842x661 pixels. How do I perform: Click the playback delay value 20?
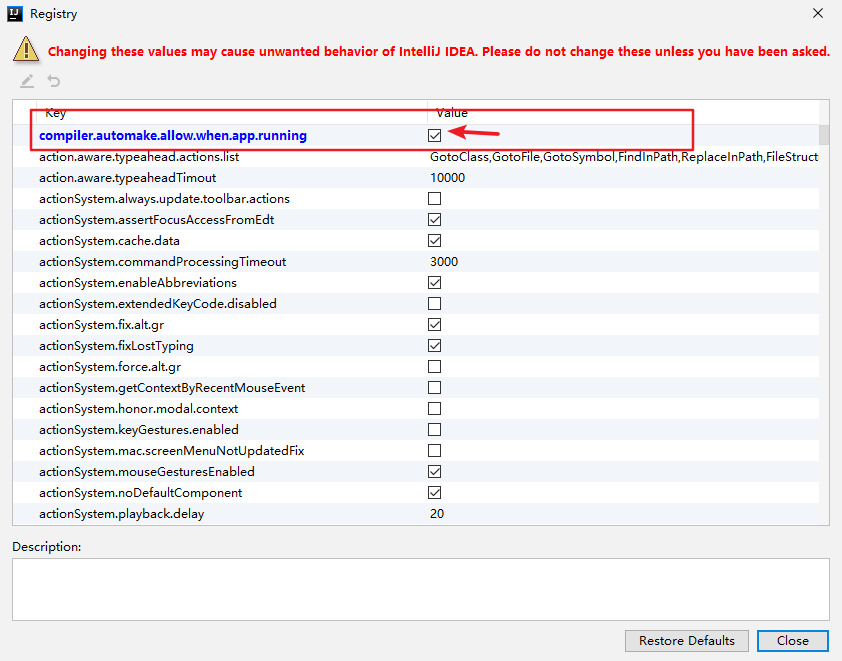point(437,514)
